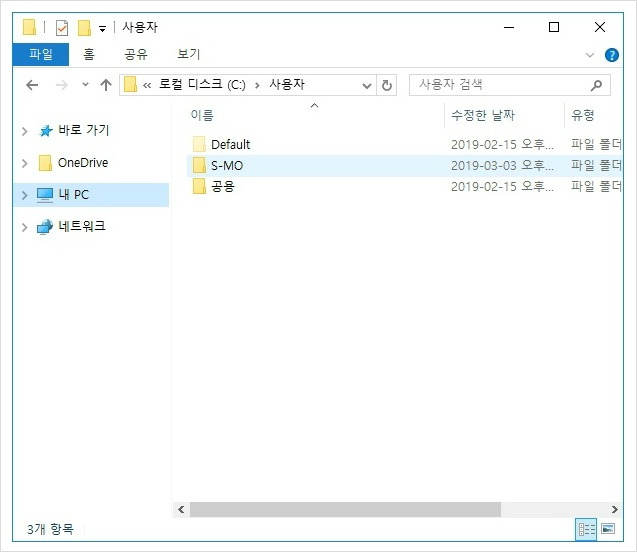Click the New folder icon in title bar
Image resolution: width=637 pixels, height=552 pixels.
click(84, 28)
